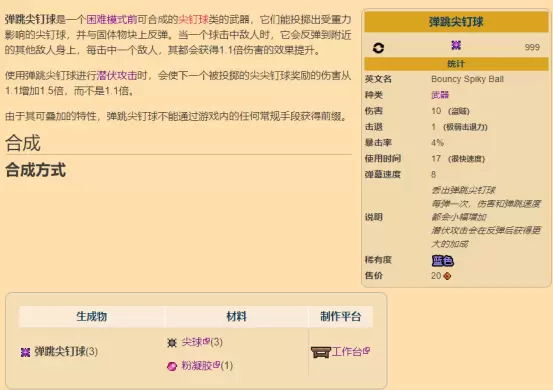Image resolution: width=553 pixels, height=390 pixels.
Task: Open the red 尖钉球 link
Action: pos(193,19)
